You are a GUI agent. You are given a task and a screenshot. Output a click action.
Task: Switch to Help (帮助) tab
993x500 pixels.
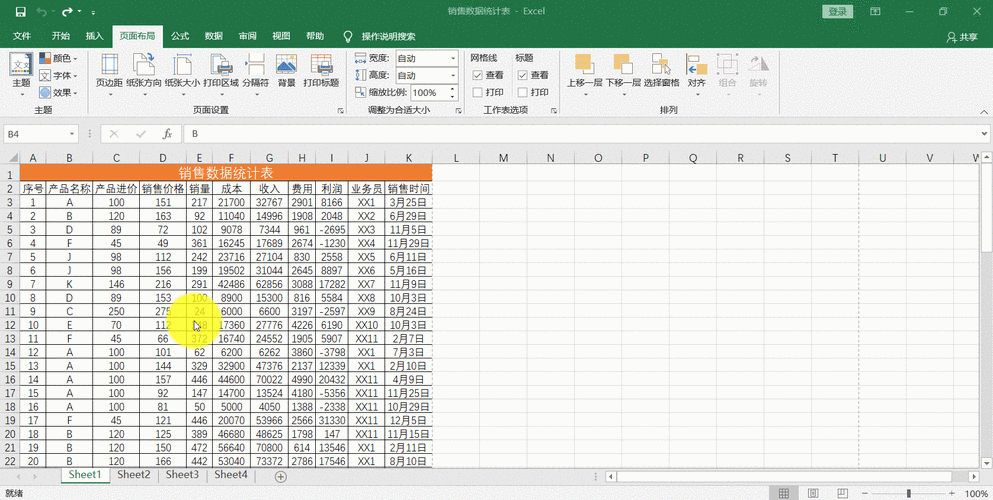315,36
